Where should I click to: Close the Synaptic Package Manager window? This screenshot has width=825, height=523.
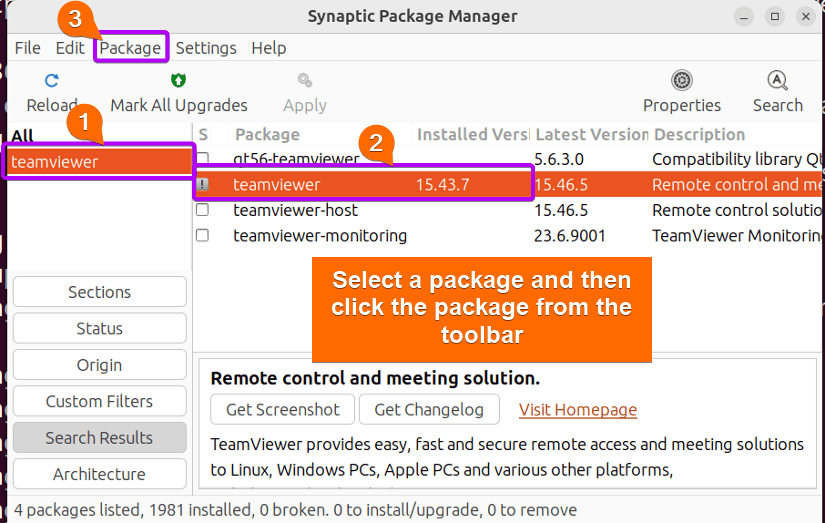pyautogui.click(x=806, y=17)
